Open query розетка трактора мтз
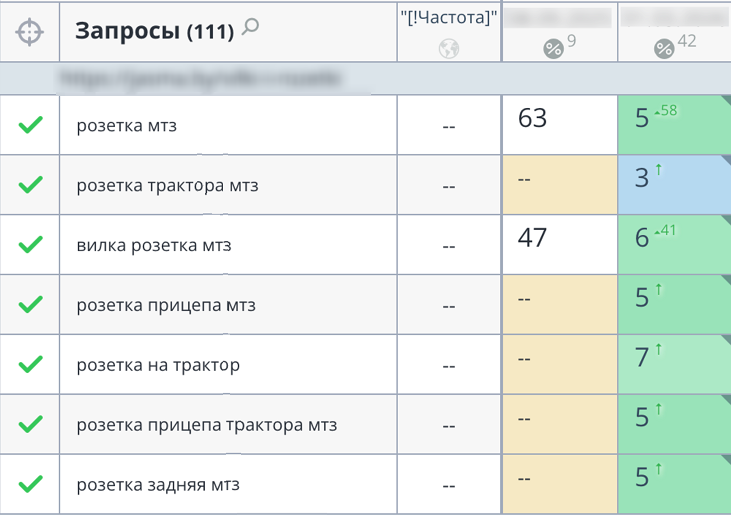731x515 pixels. click(x=167, y=185)
